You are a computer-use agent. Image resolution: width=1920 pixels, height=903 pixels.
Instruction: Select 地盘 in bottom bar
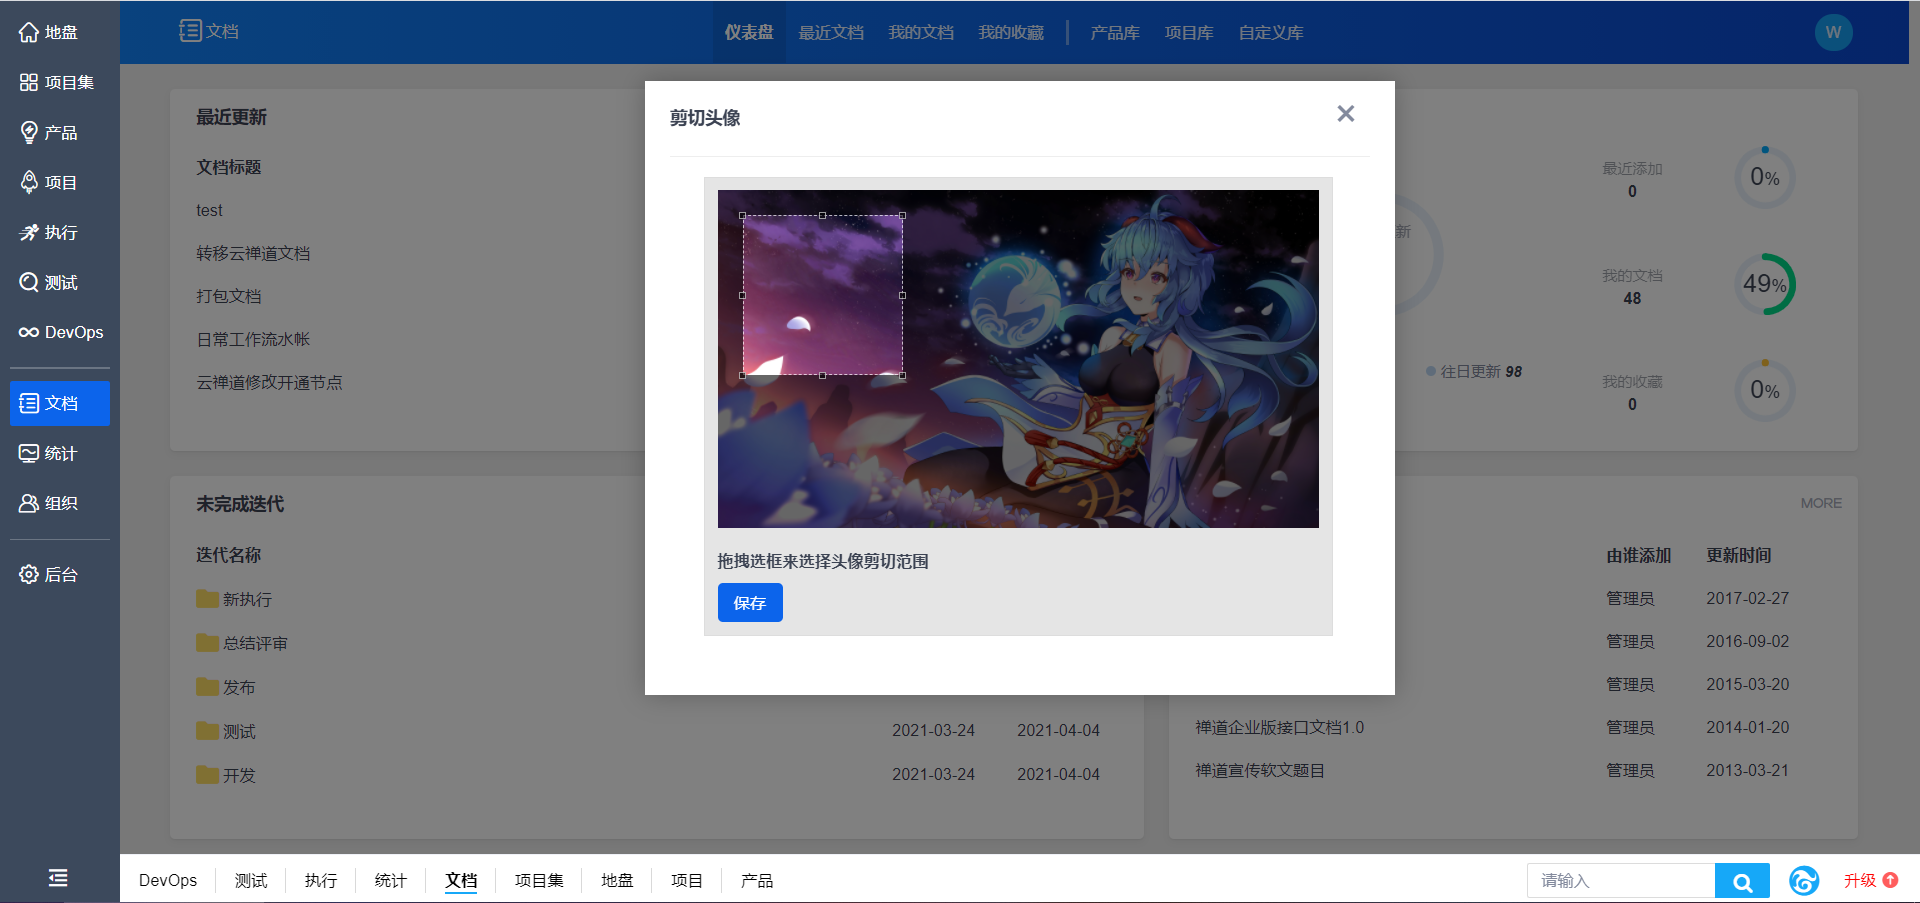click(617, 880)
